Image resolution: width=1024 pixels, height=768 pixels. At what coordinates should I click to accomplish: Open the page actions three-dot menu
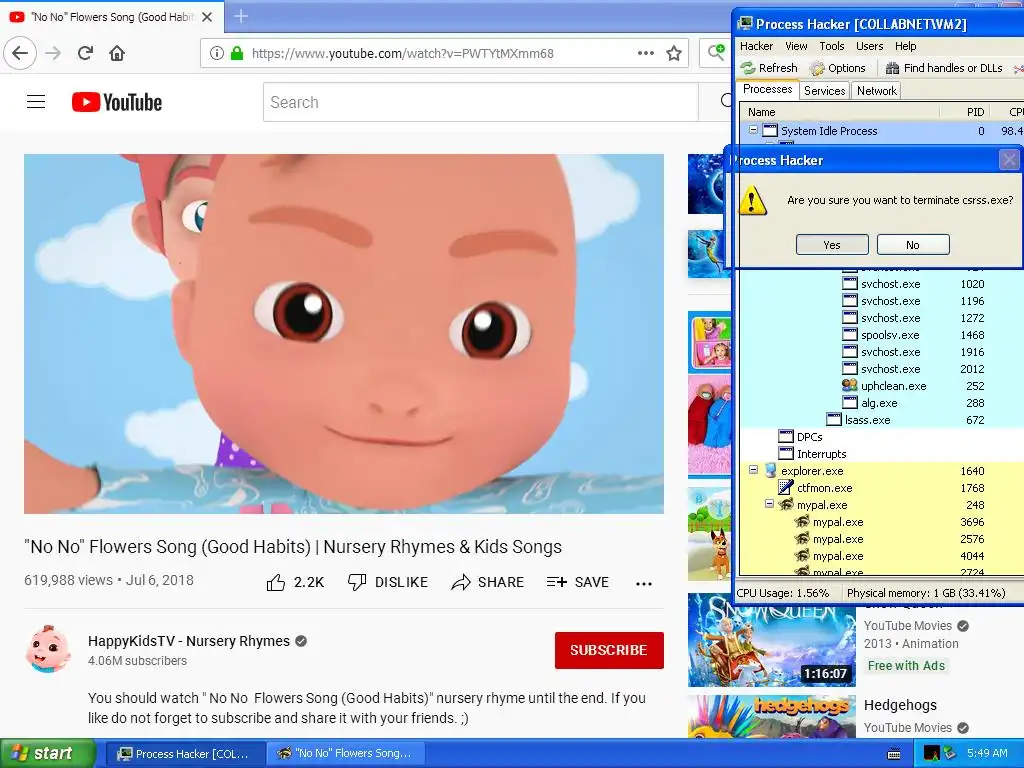(x=645, y=53)
